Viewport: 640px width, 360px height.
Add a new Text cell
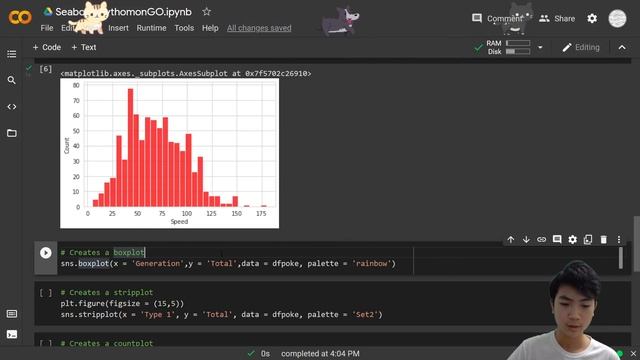(x=84, y=47)
